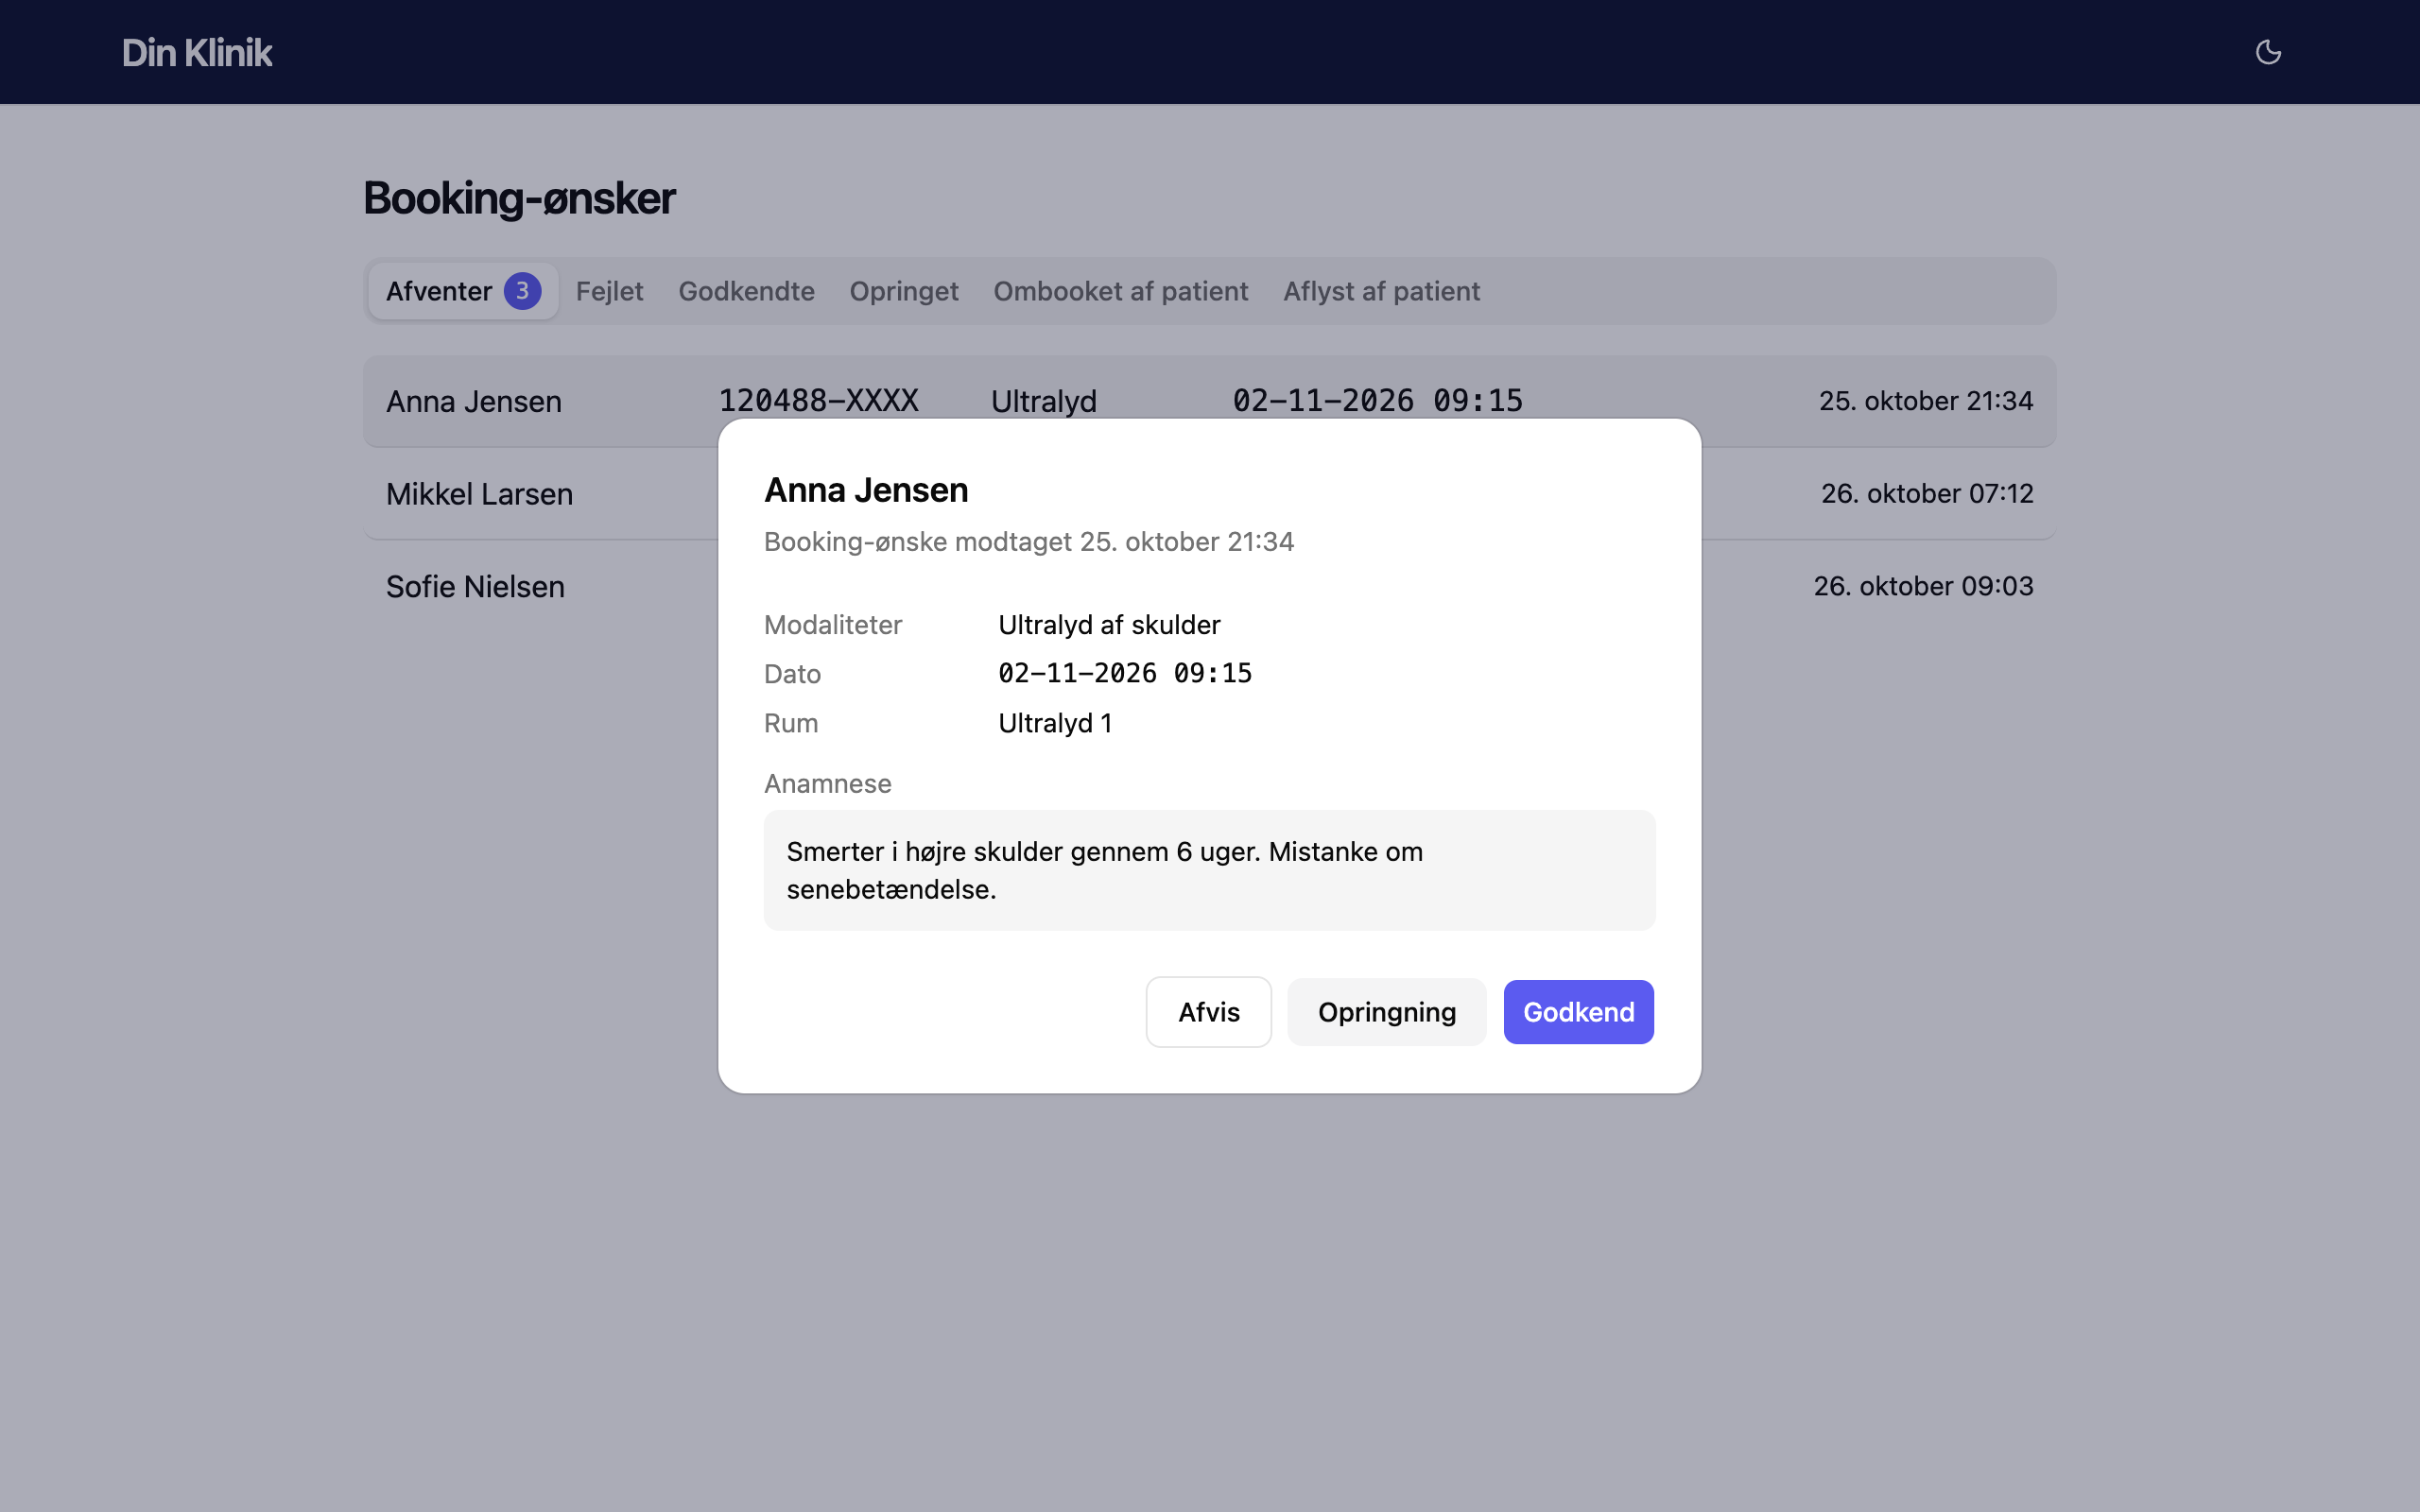Switch to the Fejlet tab
2420x1512 pixels.
click(609, 291)
